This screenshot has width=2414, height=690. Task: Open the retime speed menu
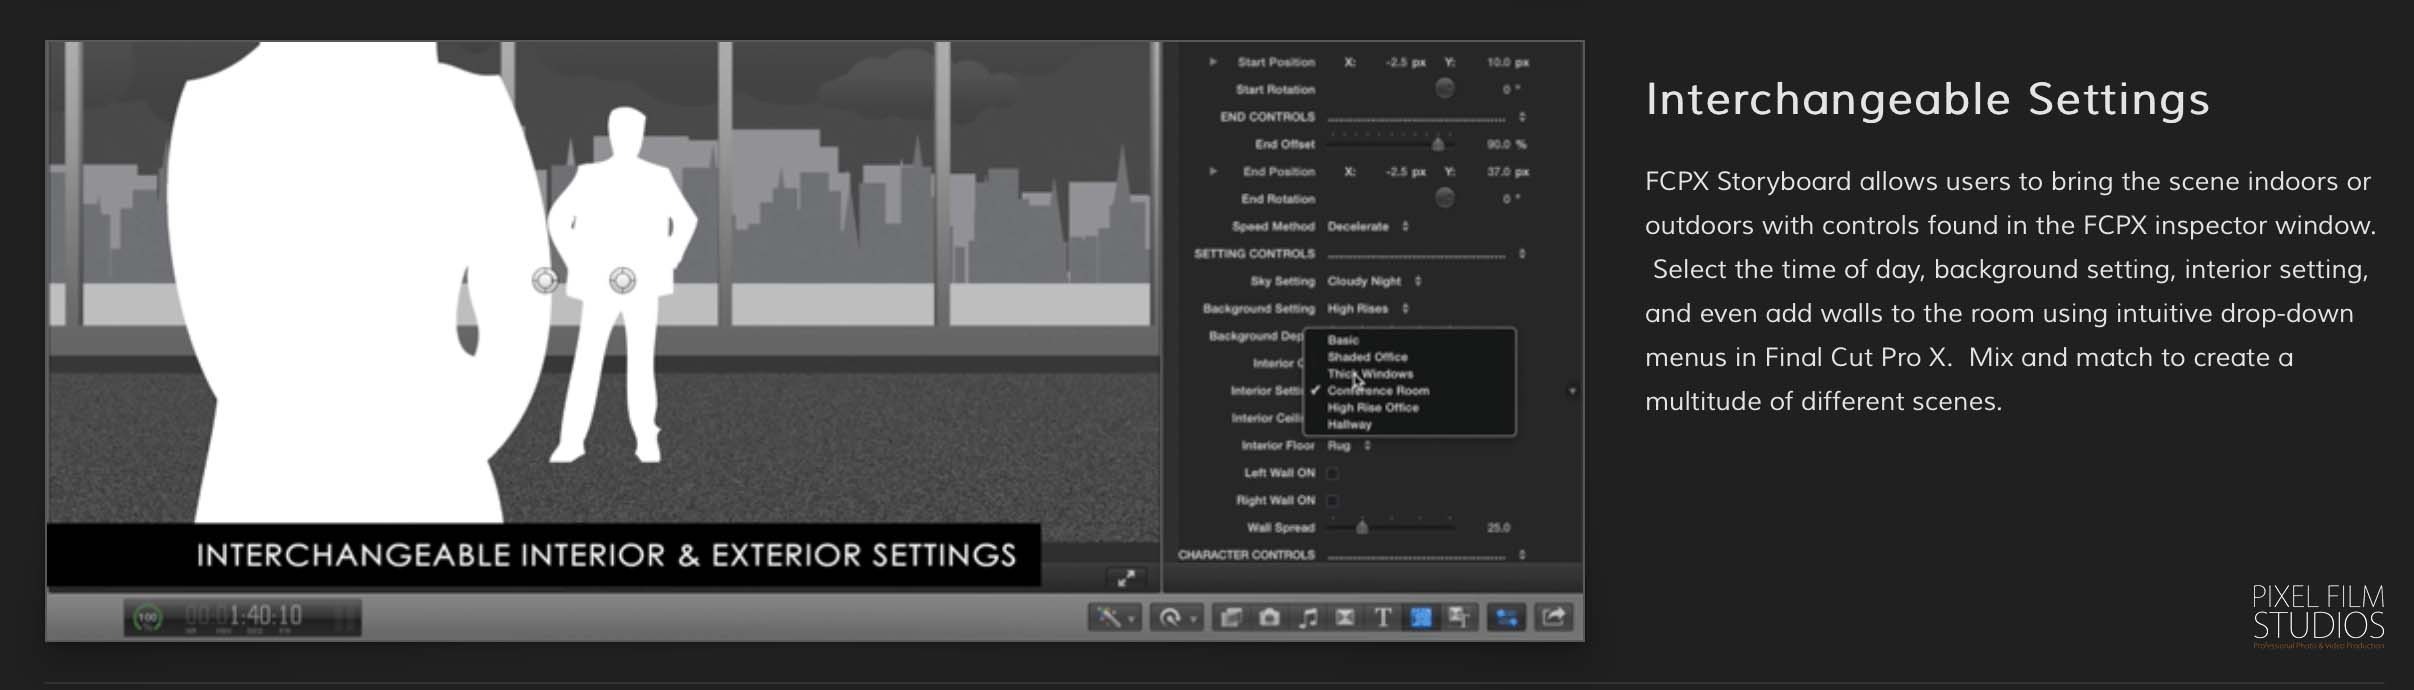[x=1175, y=618]
